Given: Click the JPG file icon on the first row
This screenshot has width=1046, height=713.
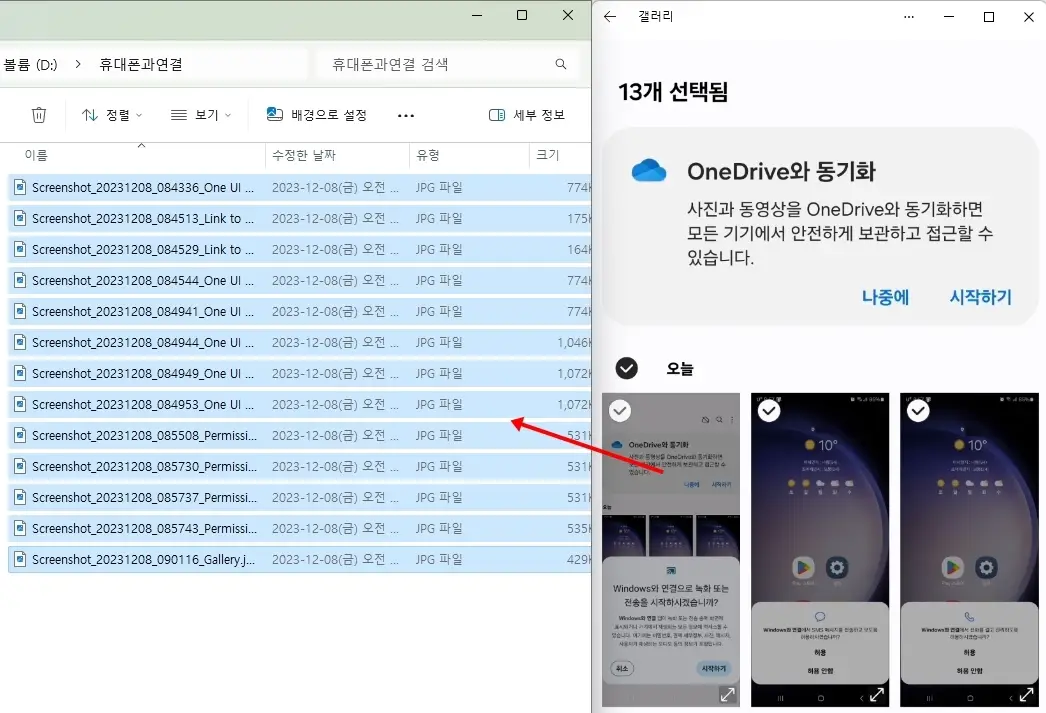Looking at the screenshot, I should click(x=22, y=188).
